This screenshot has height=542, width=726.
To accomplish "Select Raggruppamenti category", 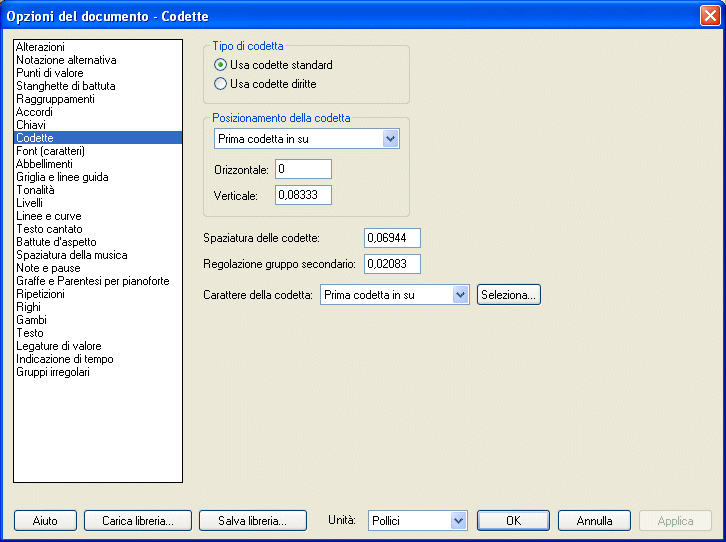I will pos(98,99).
